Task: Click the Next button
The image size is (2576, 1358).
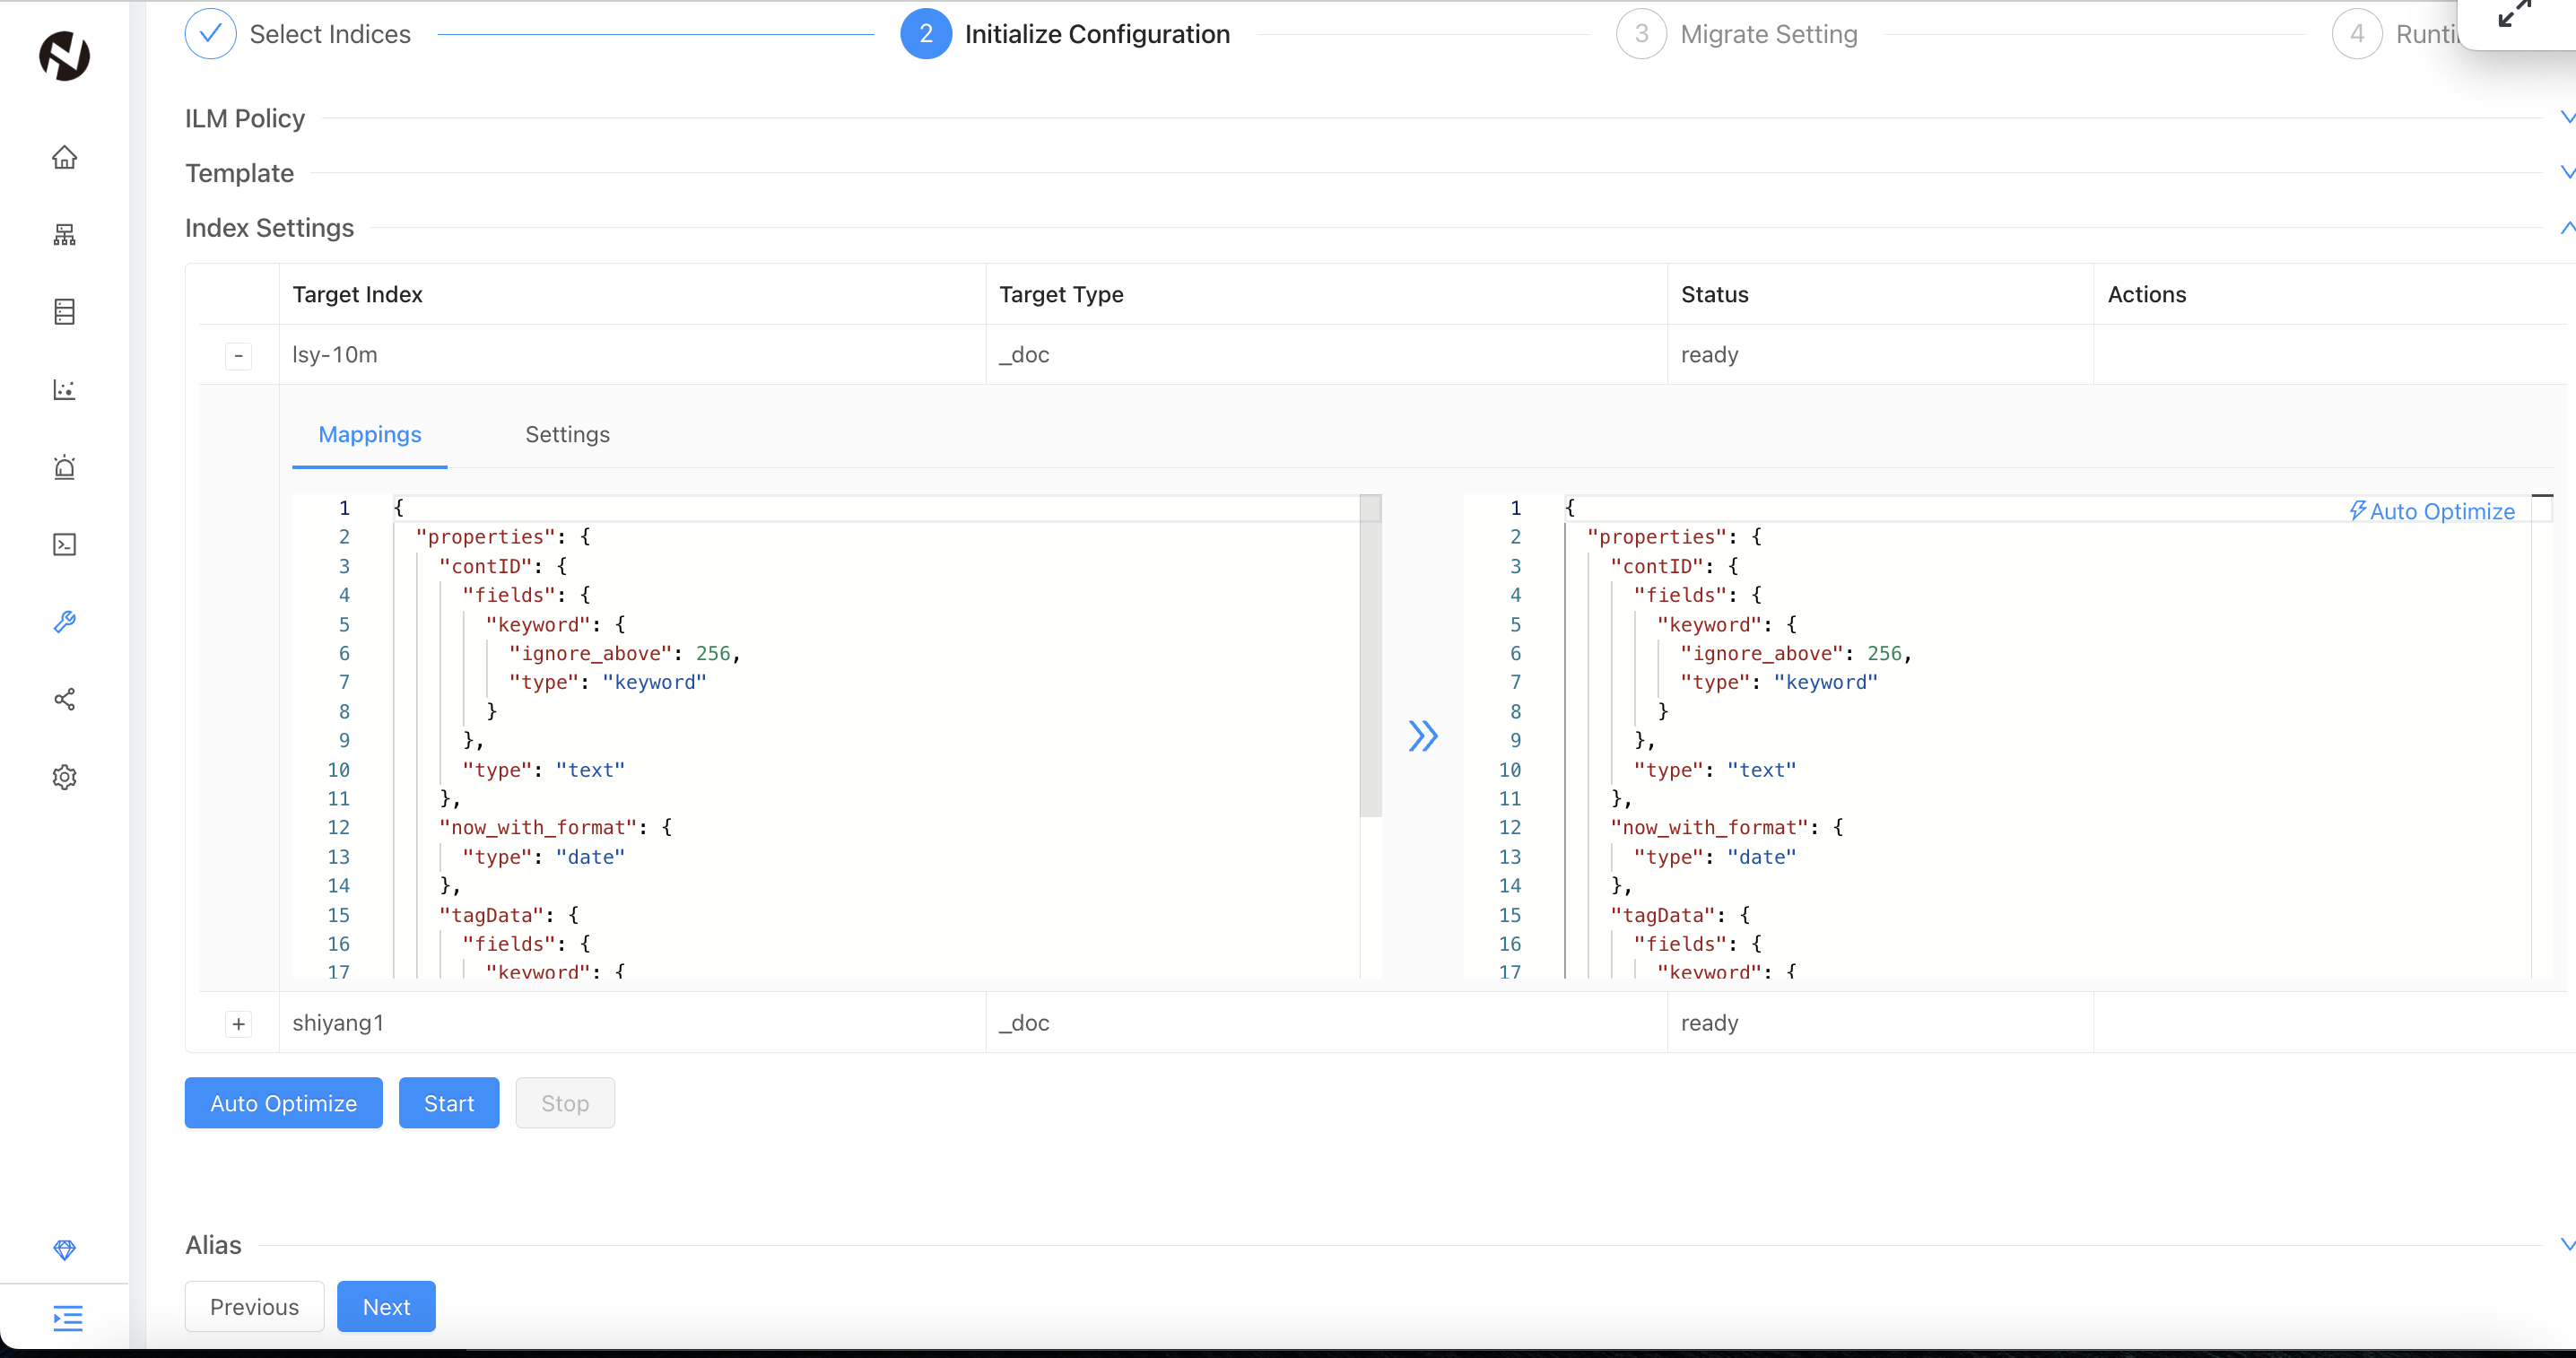Action: (x=386, y=1306)
